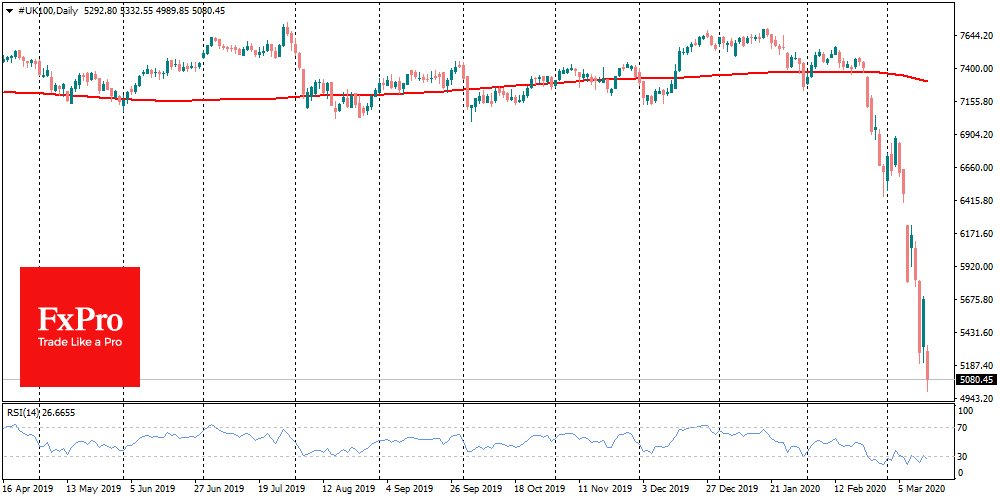
Task: Click the small triangle before #UK100,Daily
Action: 9,10
